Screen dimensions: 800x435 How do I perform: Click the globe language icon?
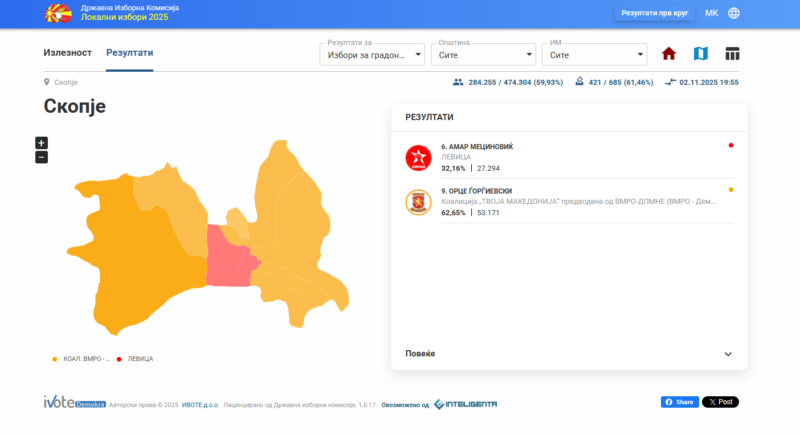click(x=734, y=13)
